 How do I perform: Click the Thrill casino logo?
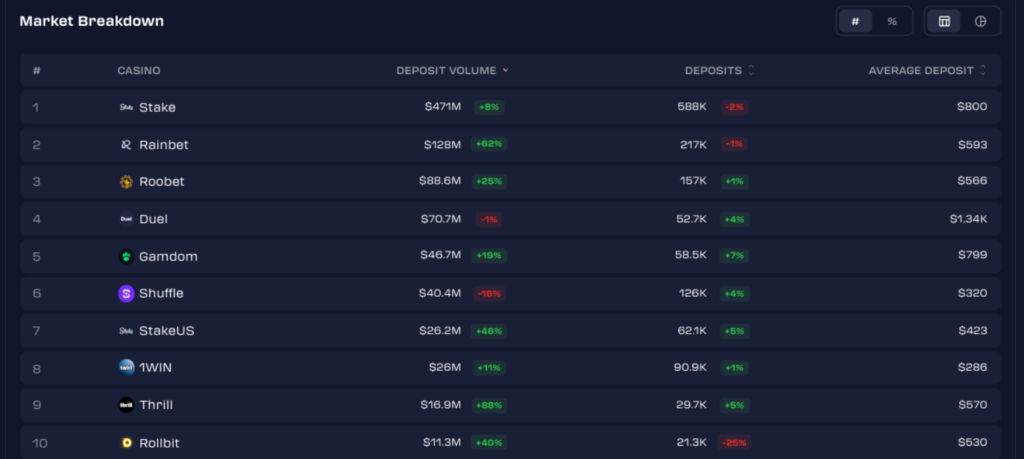tap(126, 405)
